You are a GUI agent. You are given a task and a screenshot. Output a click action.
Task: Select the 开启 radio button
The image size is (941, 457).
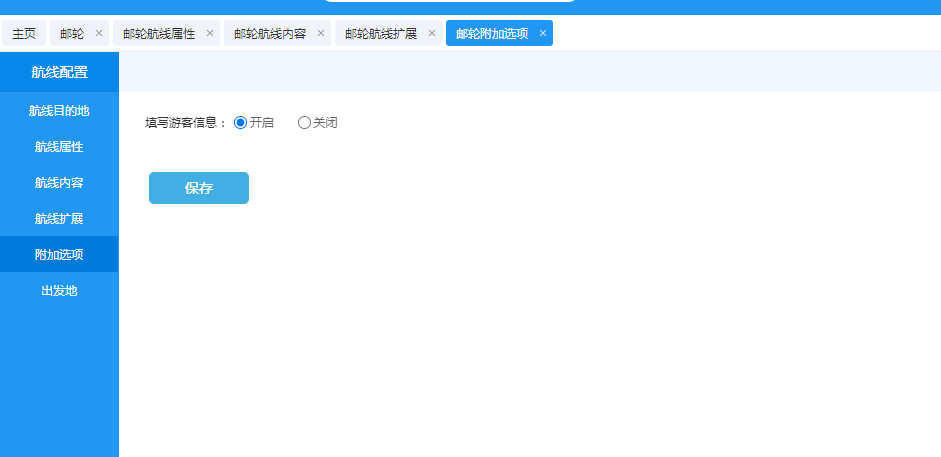[240, 123]
